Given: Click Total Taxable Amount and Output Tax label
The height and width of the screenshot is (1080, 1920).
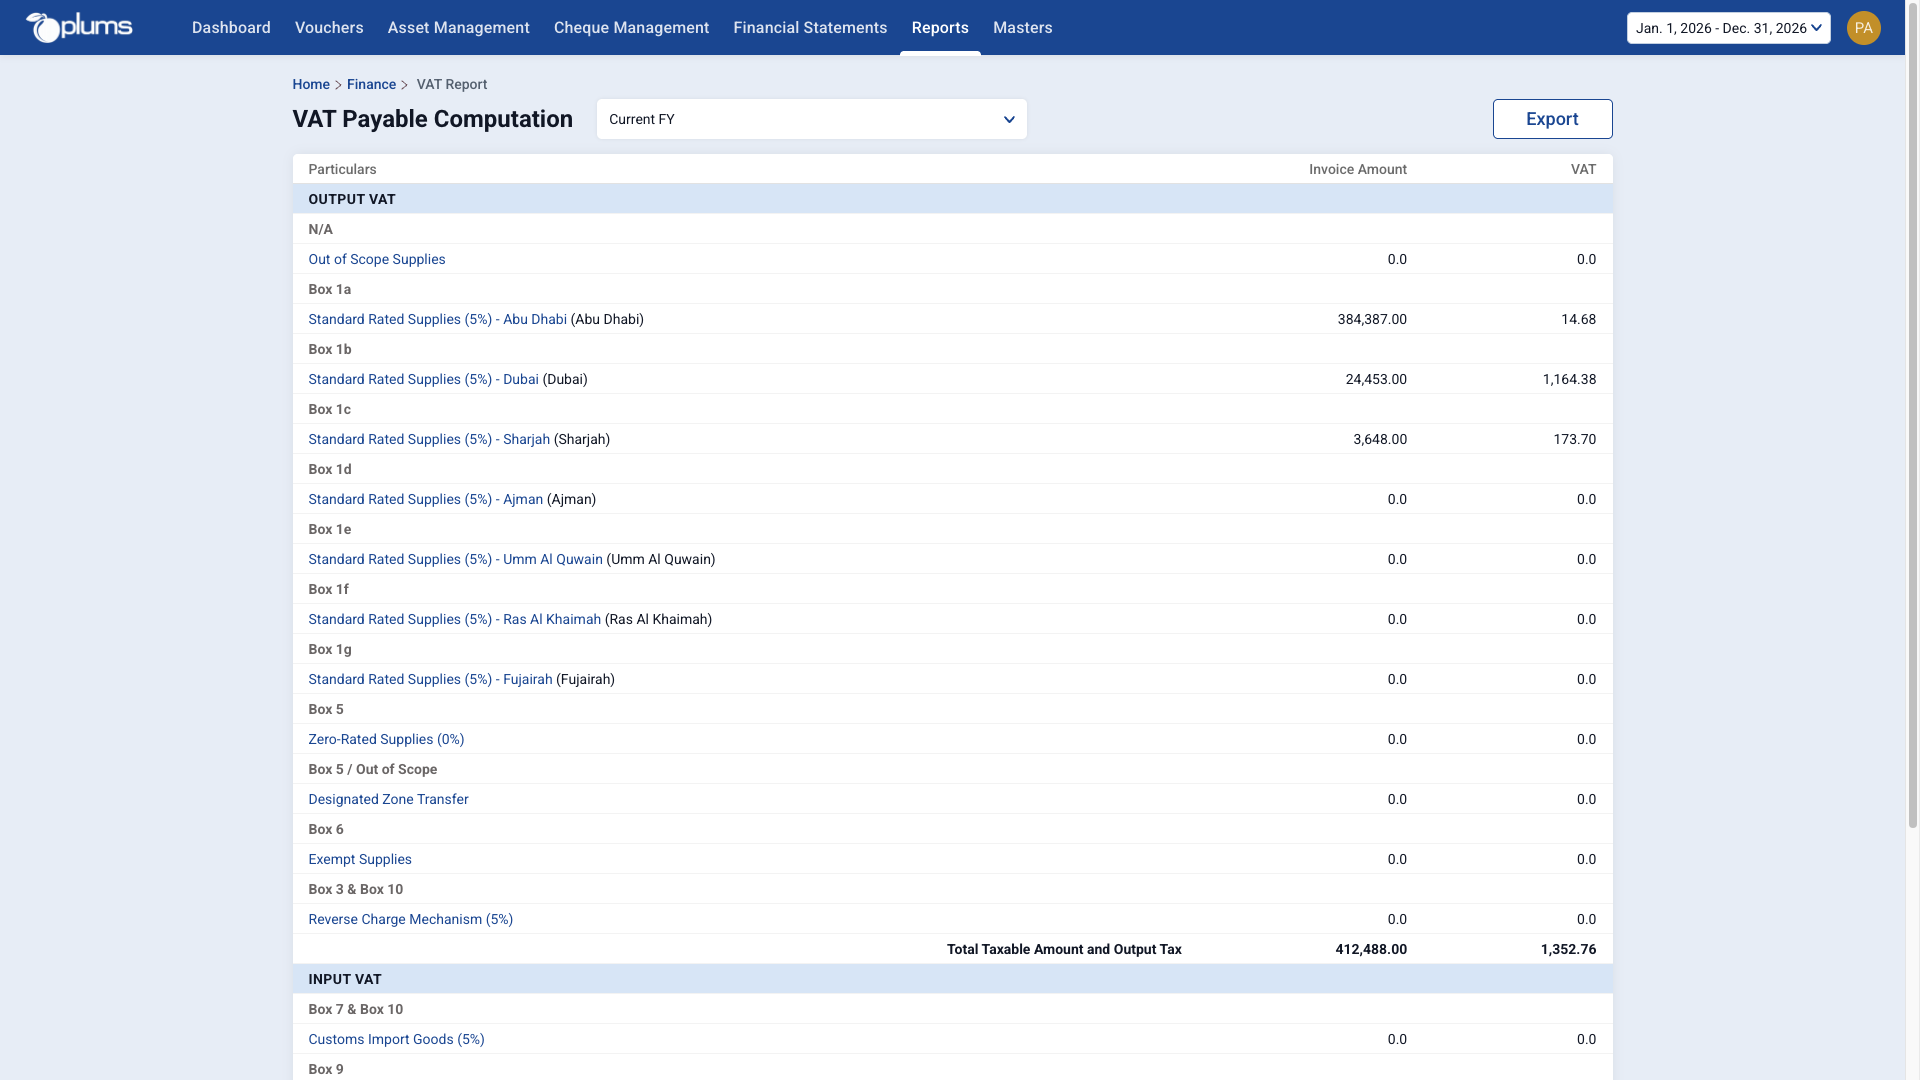Looking at the screenshot, I should tap(1064, 949).
